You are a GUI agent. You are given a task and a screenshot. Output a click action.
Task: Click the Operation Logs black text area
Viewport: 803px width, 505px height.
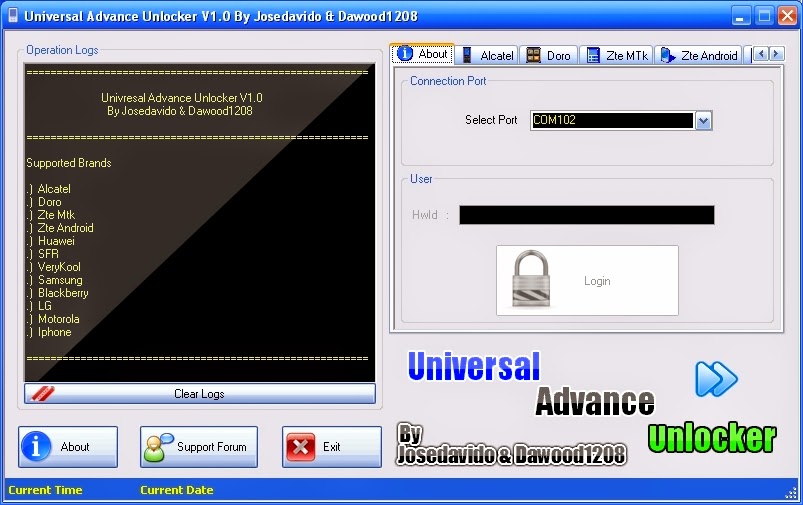[x=200, y=223]
